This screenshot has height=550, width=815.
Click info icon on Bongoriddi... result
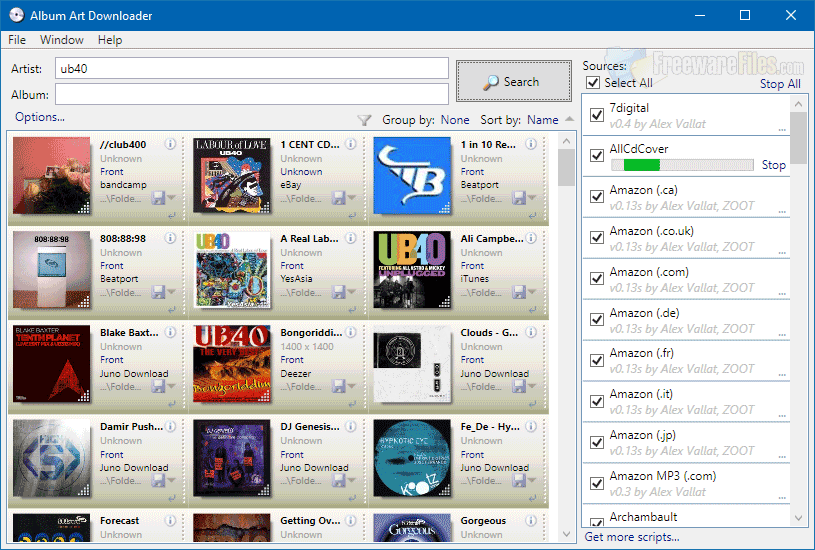(351, 332)
